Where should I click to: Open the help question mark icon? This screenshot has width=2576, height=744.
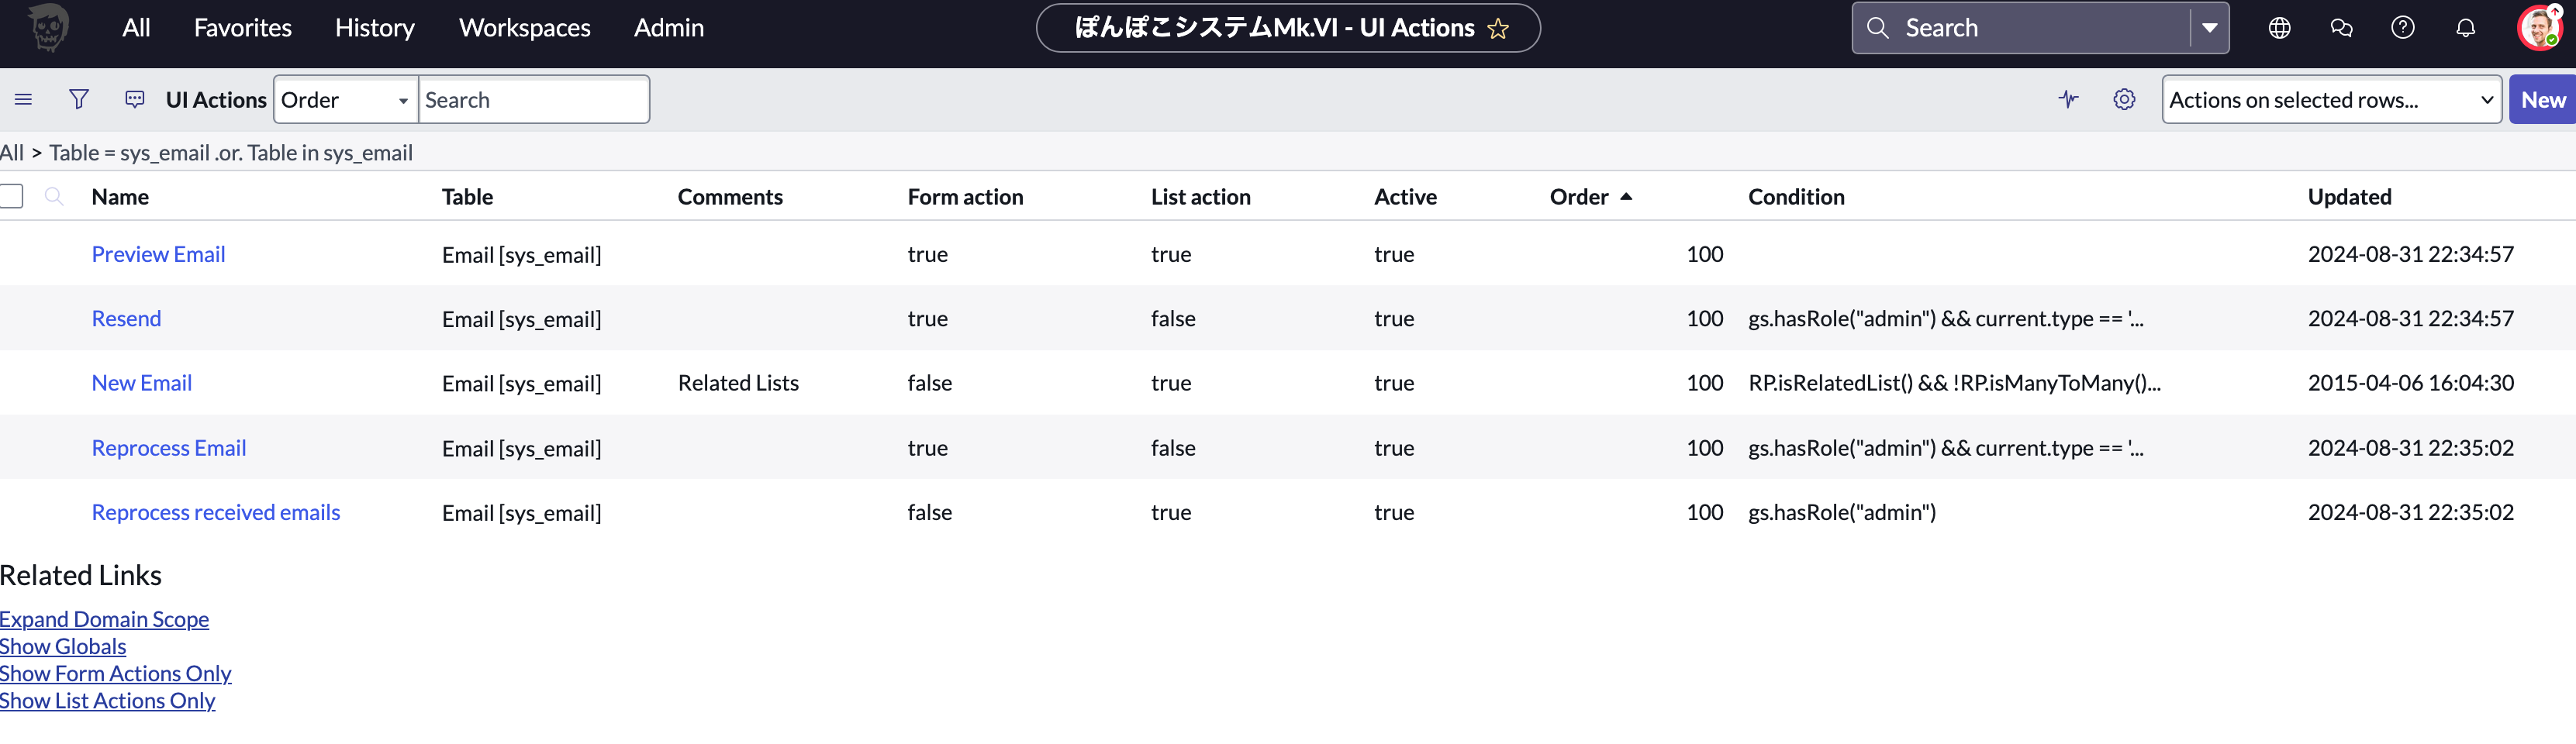[x=2402, y=28]
